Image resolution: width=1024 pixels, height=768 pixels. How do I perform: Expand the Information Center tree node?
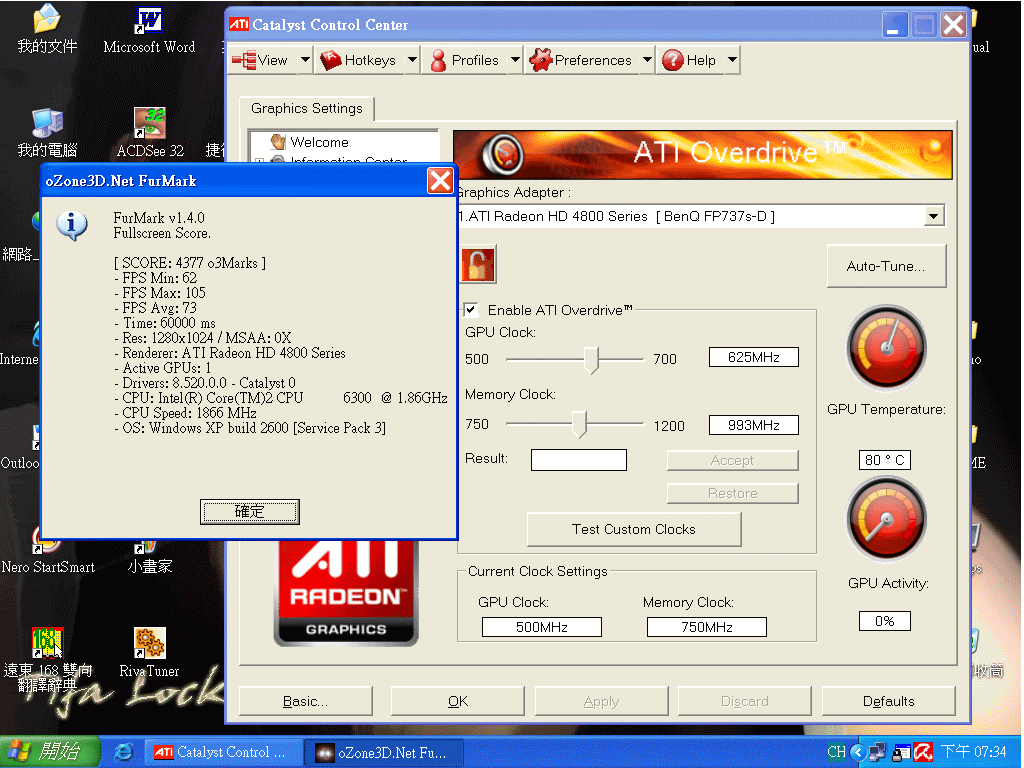(260, 161)
